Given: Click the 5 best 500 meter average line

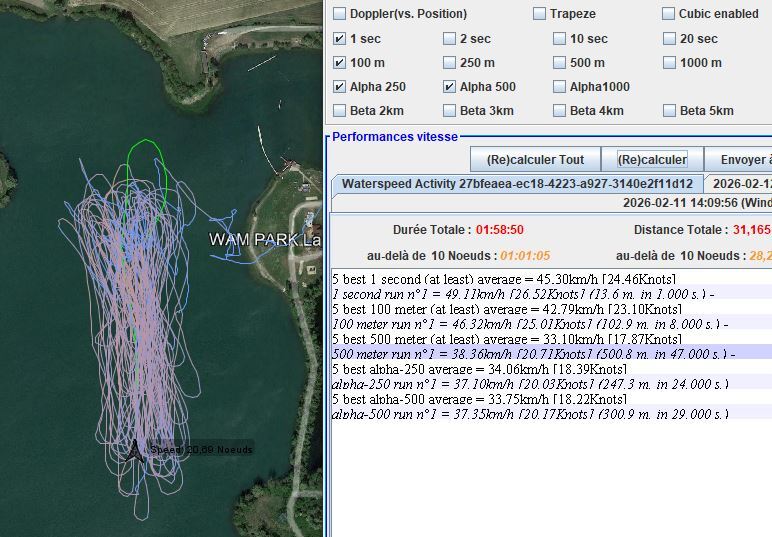Looking at the screenshot, I should point(551,339).
